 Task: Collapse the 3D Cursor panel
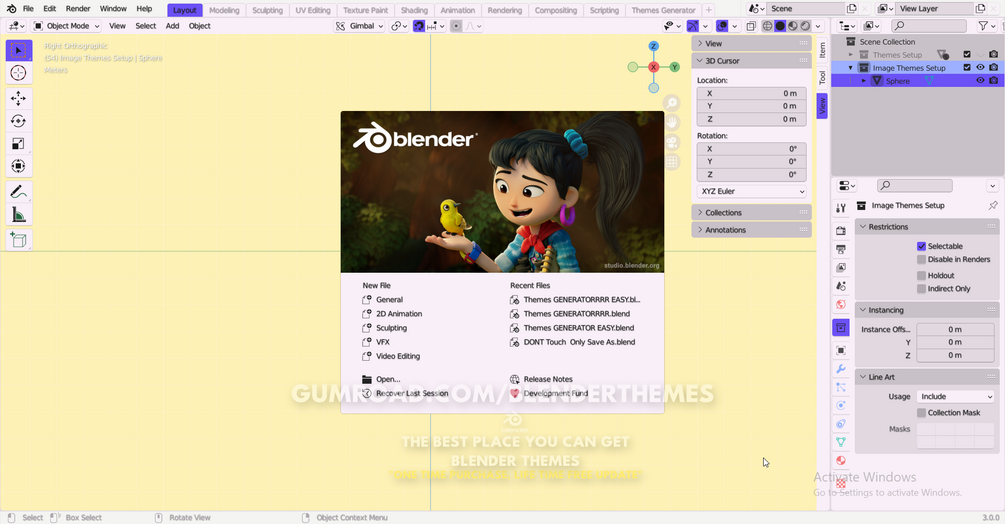[751, 61]
